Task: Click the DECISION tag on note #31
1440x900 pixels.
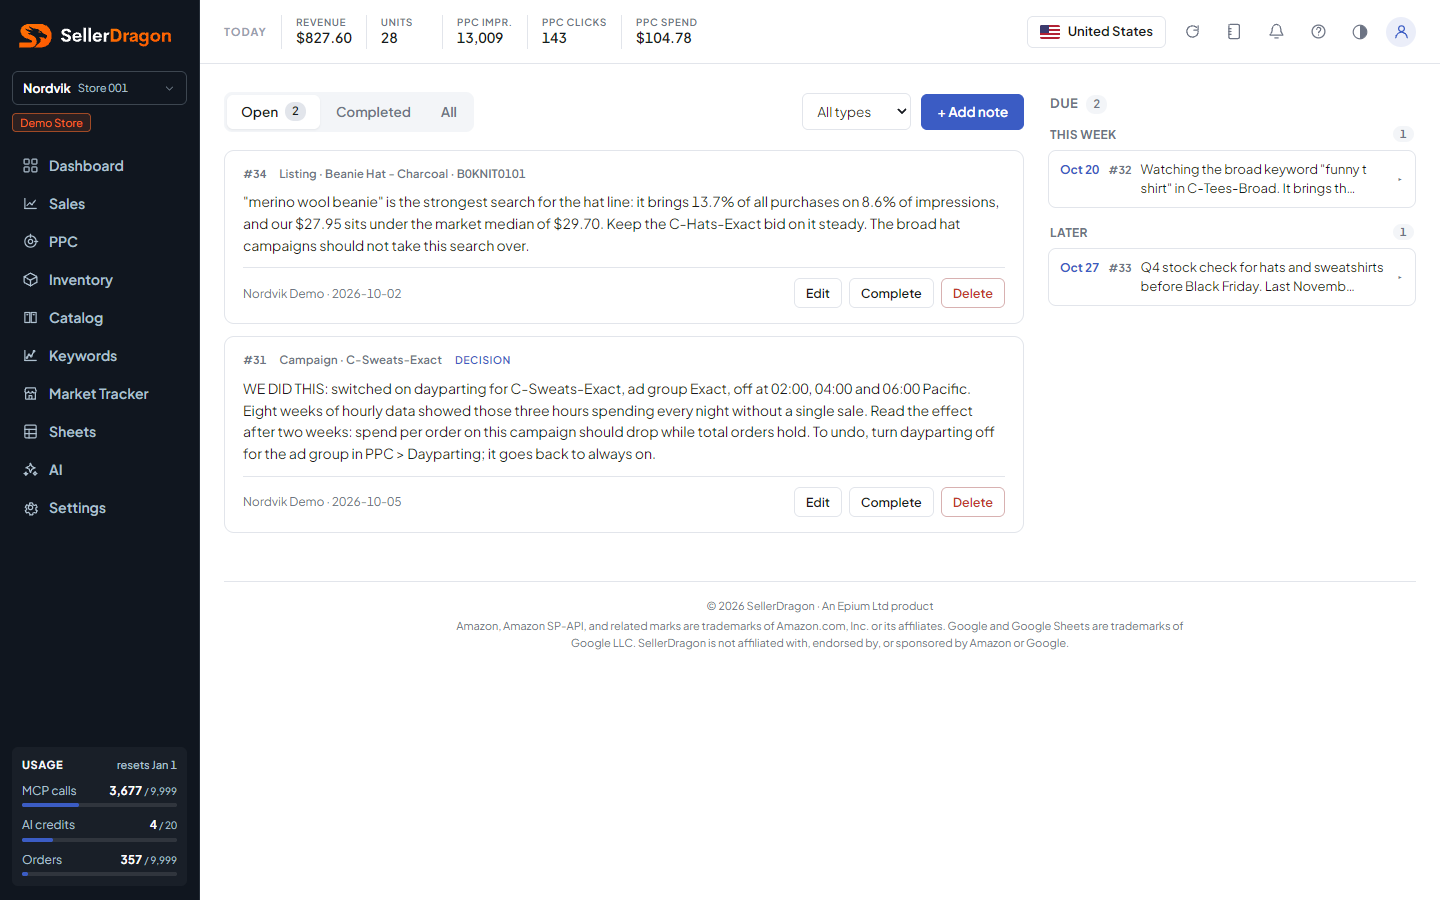Action: (483, 360)
